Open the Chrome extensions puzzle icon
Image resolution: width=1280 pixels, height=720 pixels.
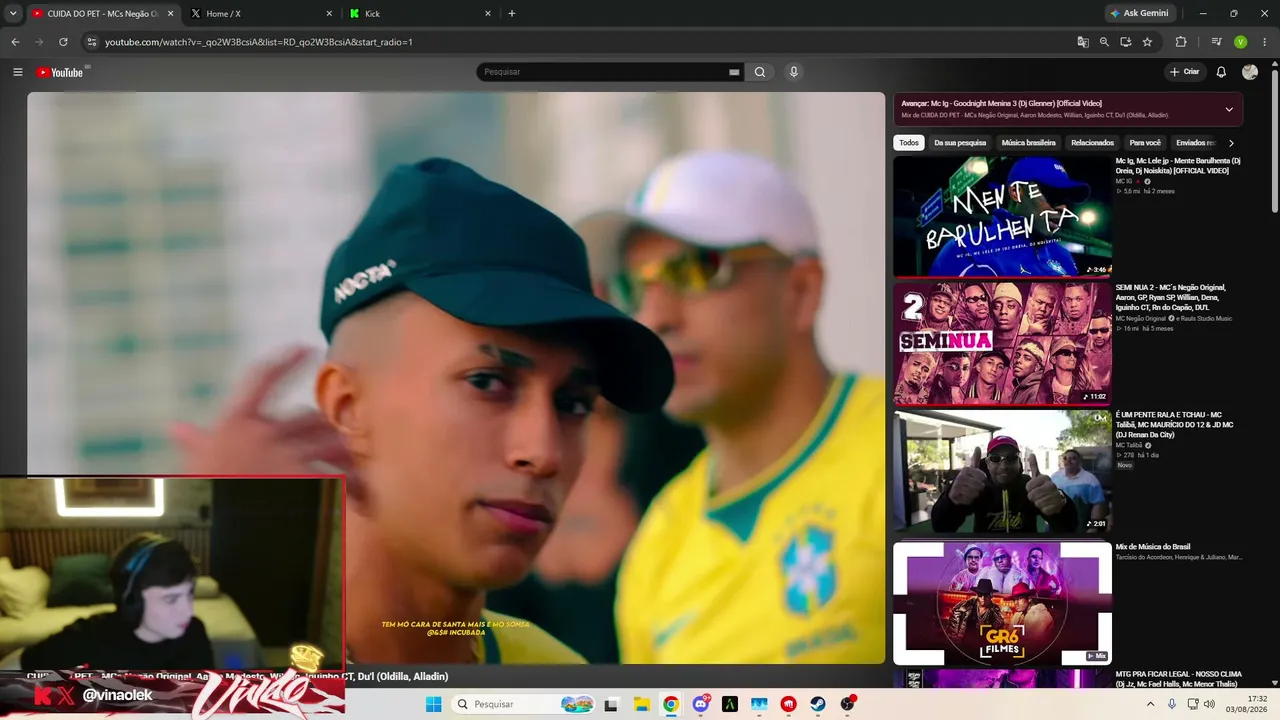point(1181,42)
